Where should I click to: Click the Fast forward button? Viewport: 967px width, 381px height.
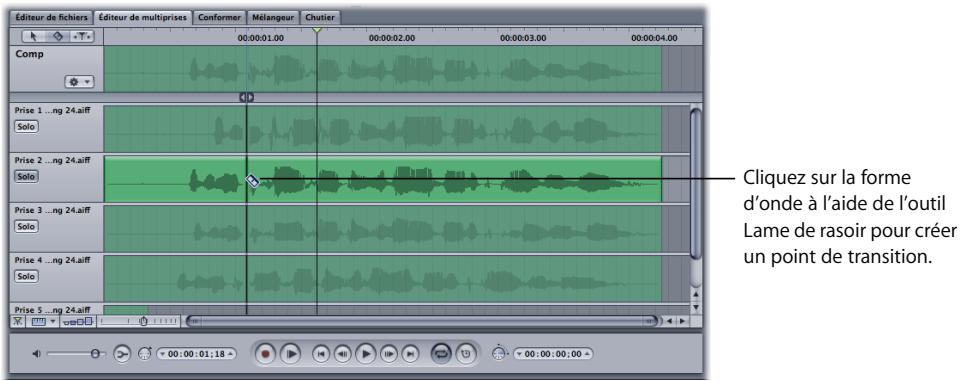(389, 354)
